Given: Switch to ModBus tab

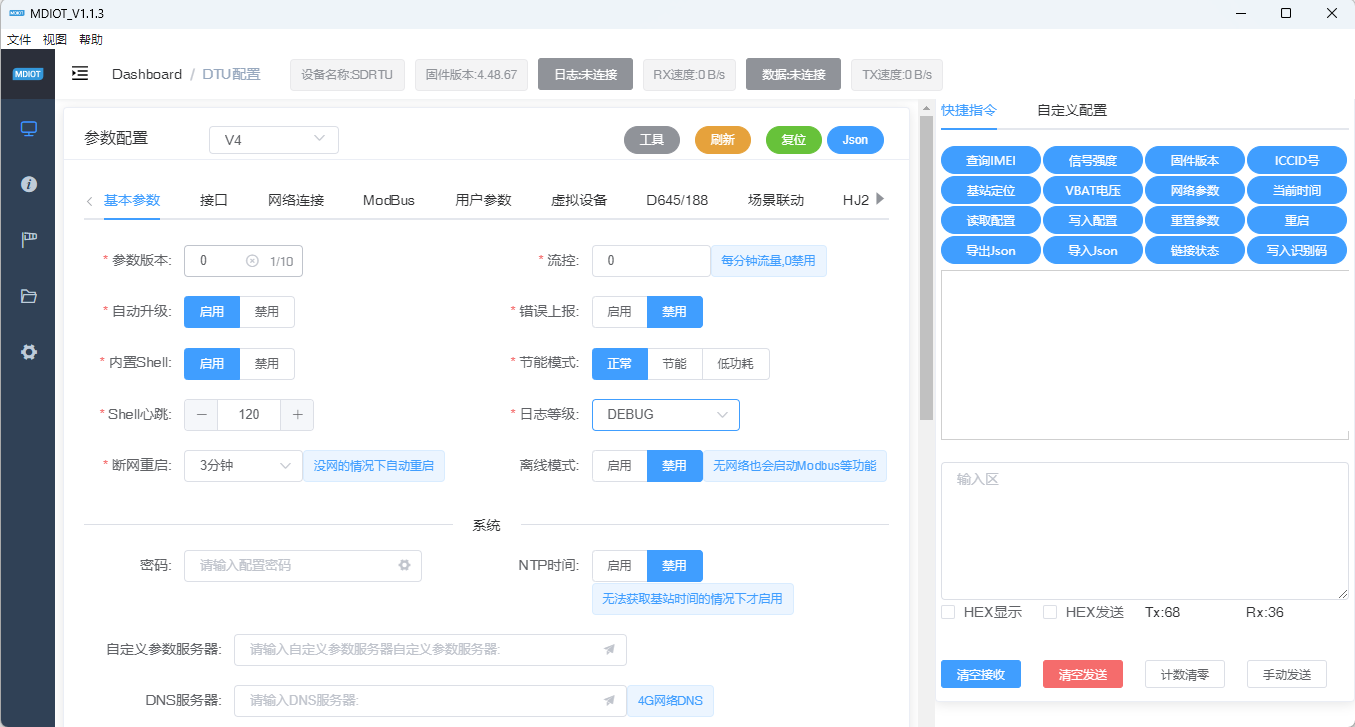Looking at the screenshot, I should pos(389,200).
